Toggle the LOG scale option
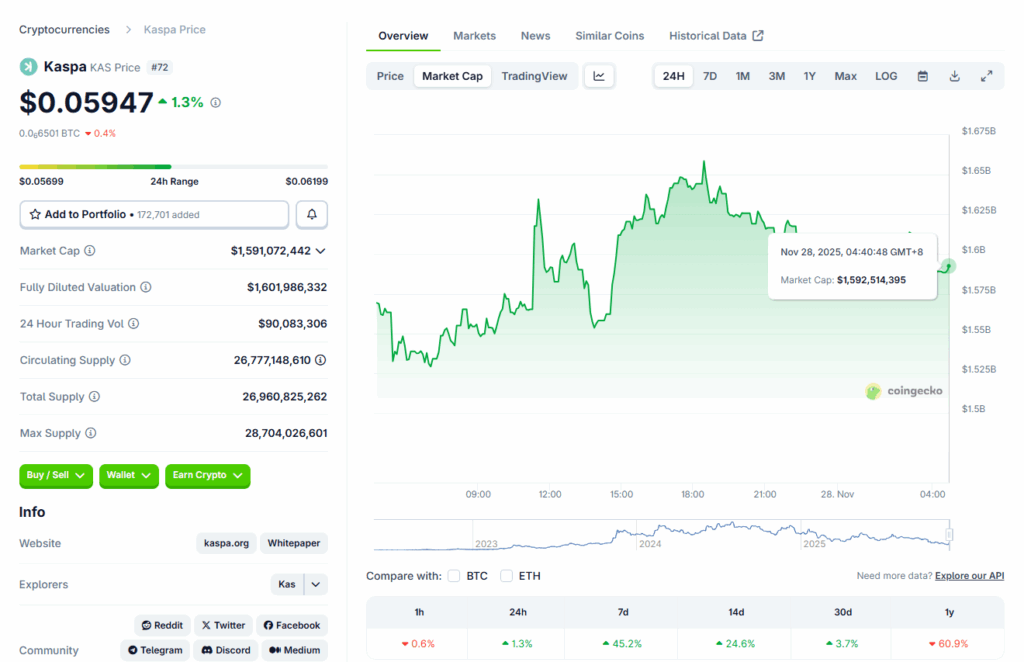 click(886, 76)
